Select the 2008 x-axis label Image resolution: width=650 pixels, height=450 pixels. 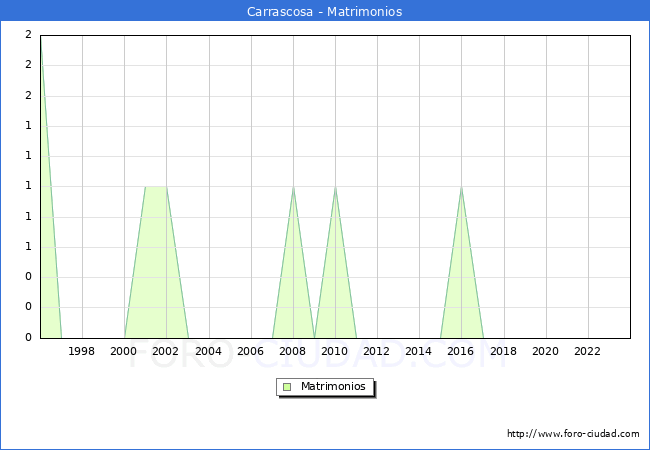click(293, 351)
